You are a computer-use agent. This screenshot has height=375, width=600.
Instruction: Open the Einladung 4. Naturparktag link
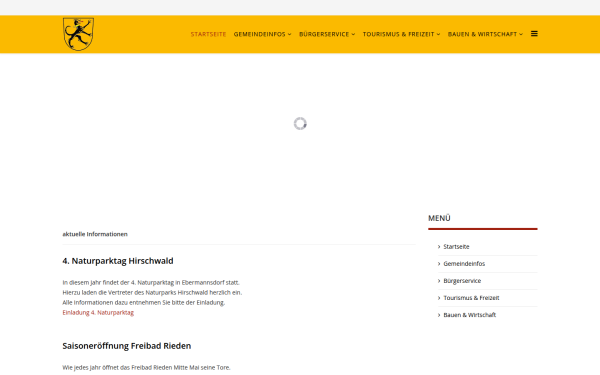[98, 313]
